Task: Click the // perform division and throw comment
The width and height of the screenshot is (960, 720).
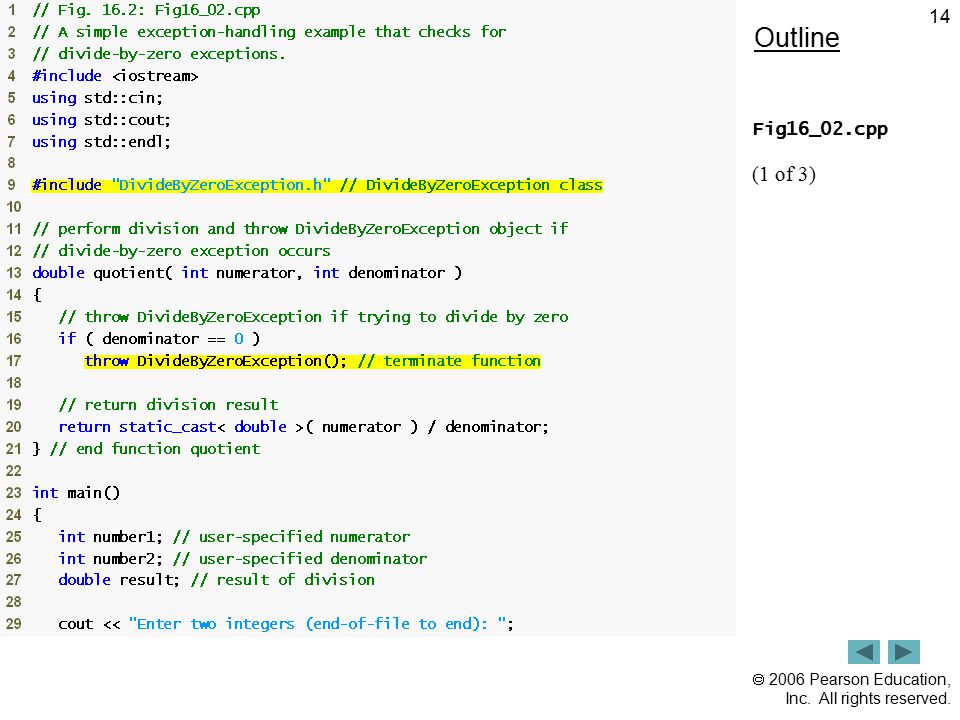Action: coord(300,229)
